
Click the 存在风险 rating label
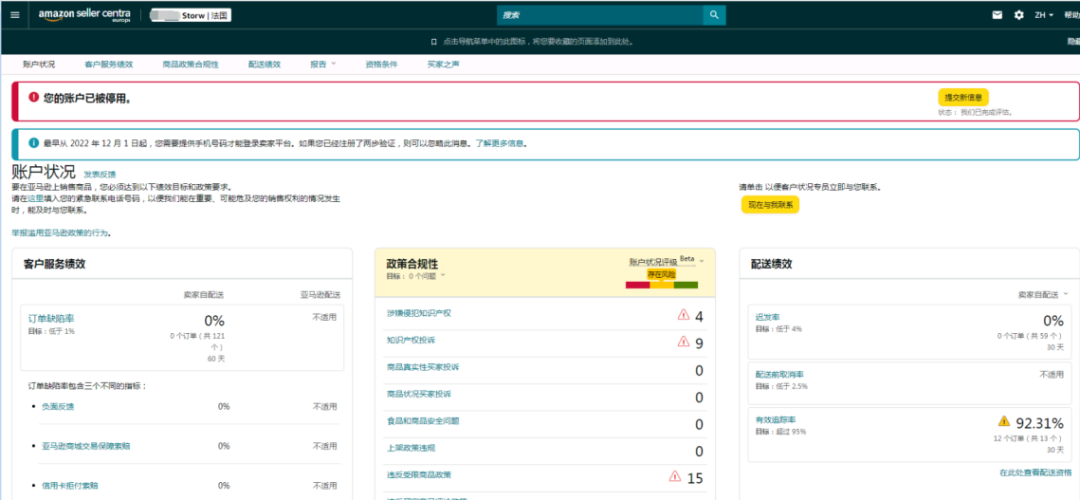662,274
